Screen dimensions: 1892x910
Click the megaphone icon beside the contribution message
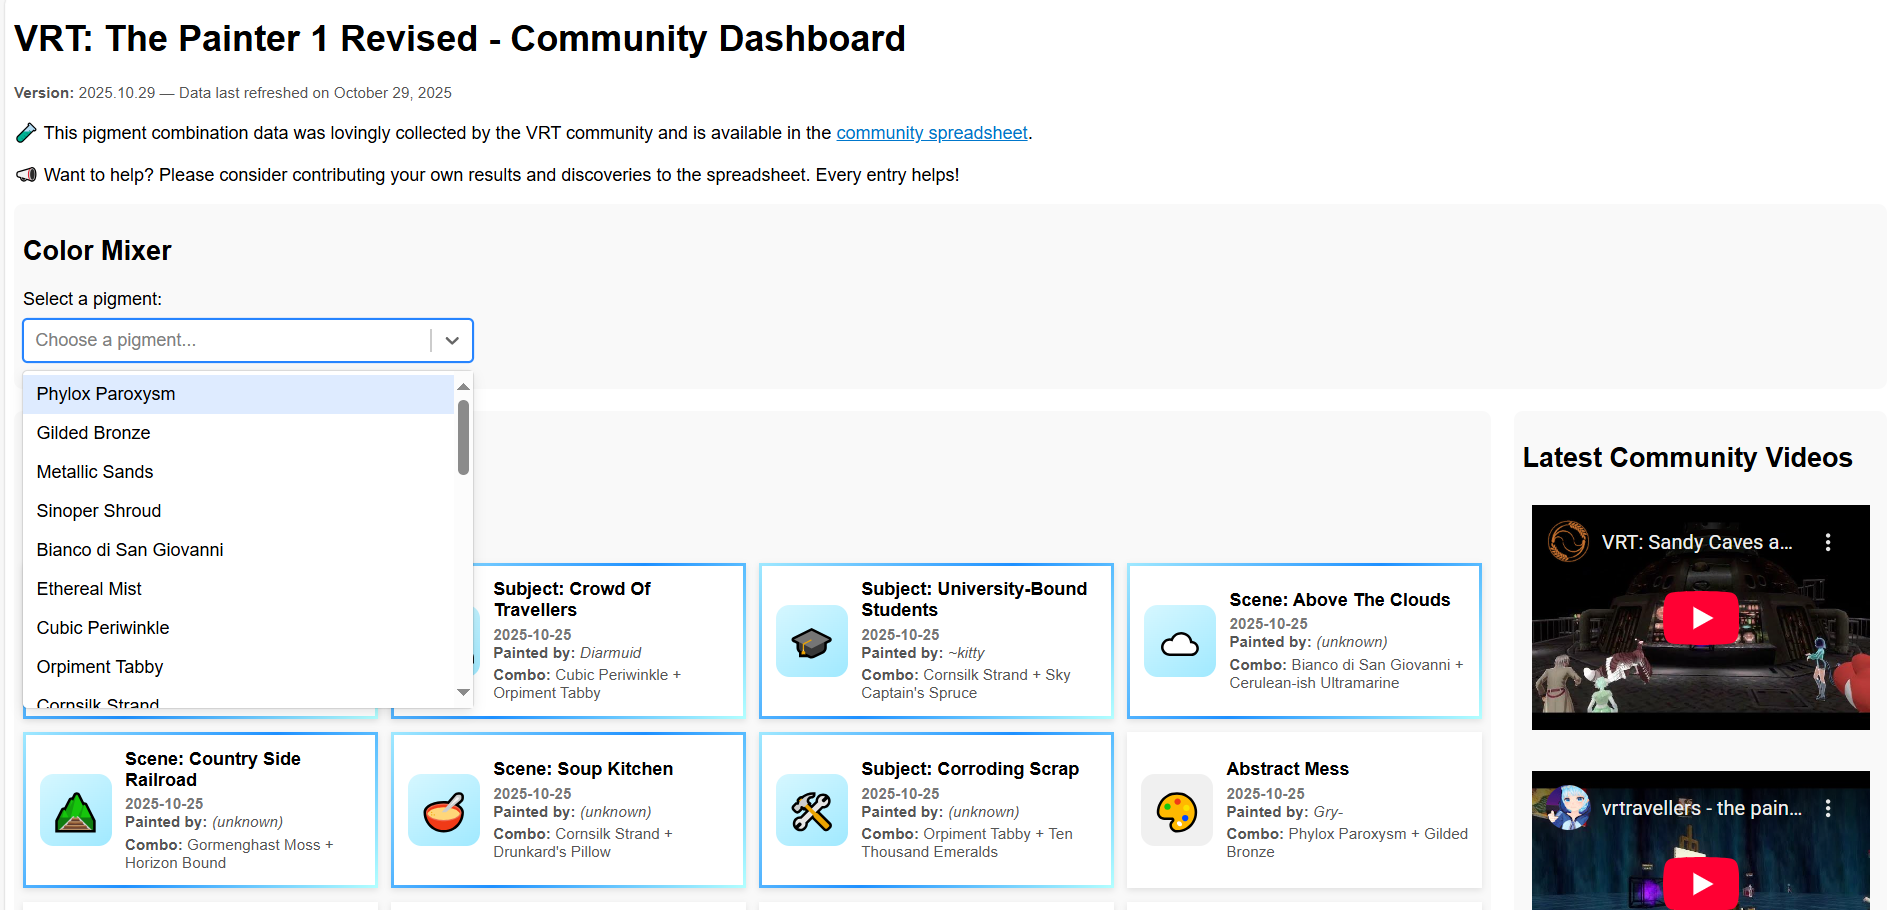pyautogui.click(x=25, y=175)
